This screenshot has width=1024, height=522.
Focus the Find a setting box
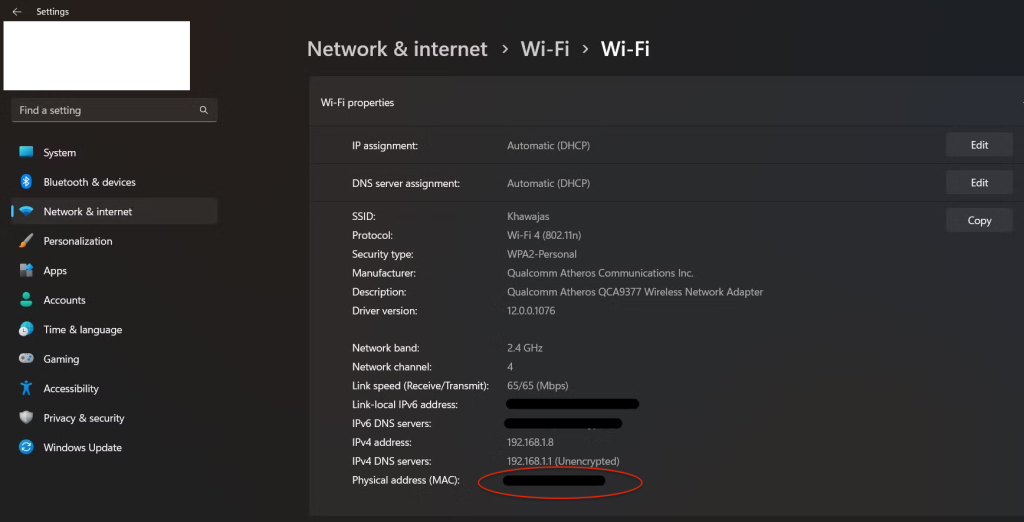click(105, 110)
